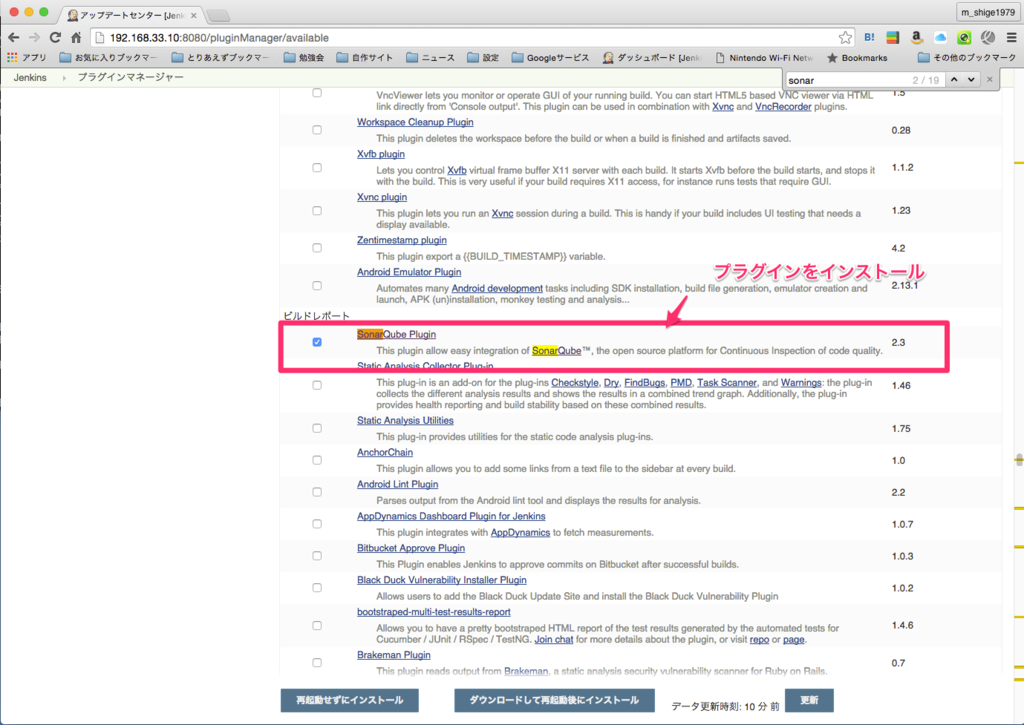Click the Hatena B! extension icon
Viewport: 1024px width, 725px height.
tap(869, 38)
